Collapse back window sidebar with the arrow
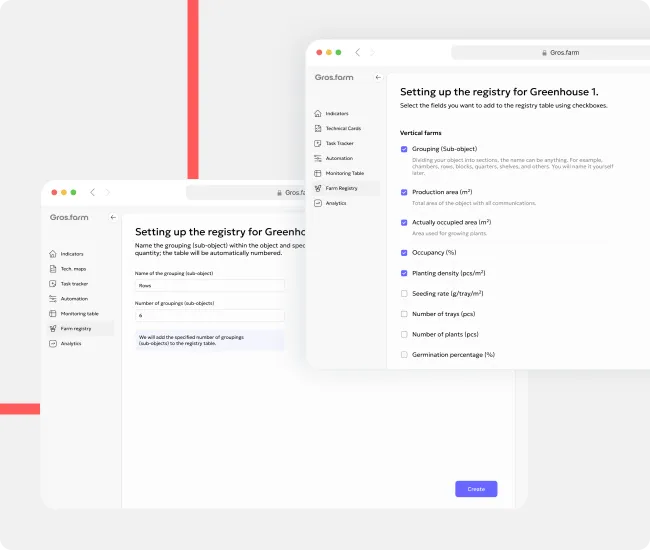650x550 pixels. (x=112, y=217)
